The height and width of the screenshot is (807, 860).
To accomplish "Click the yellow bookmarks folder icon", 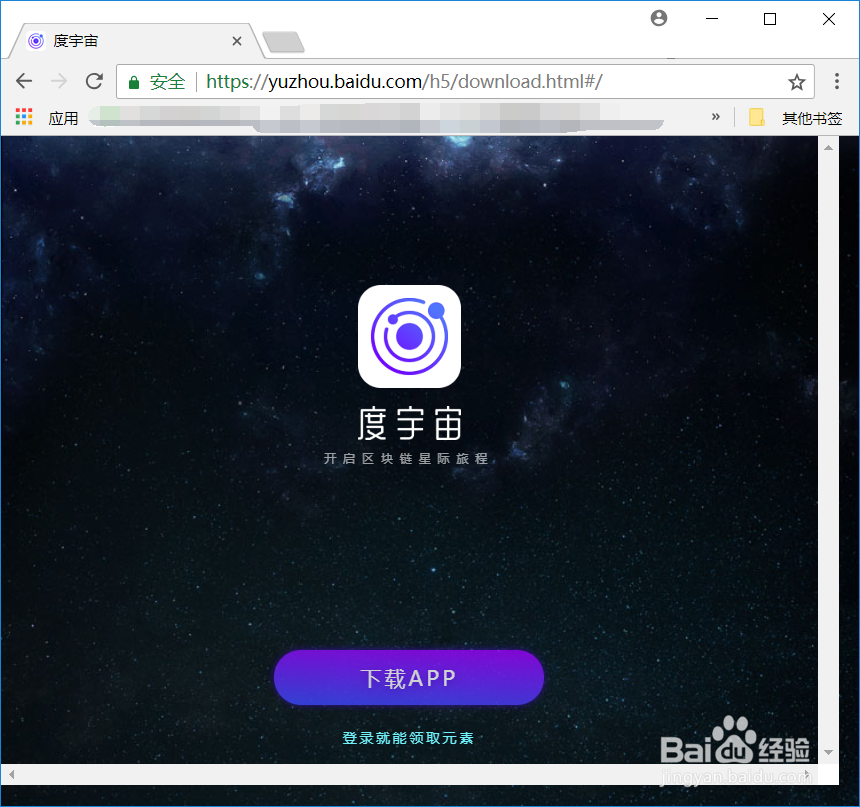I will pos(757,117).
